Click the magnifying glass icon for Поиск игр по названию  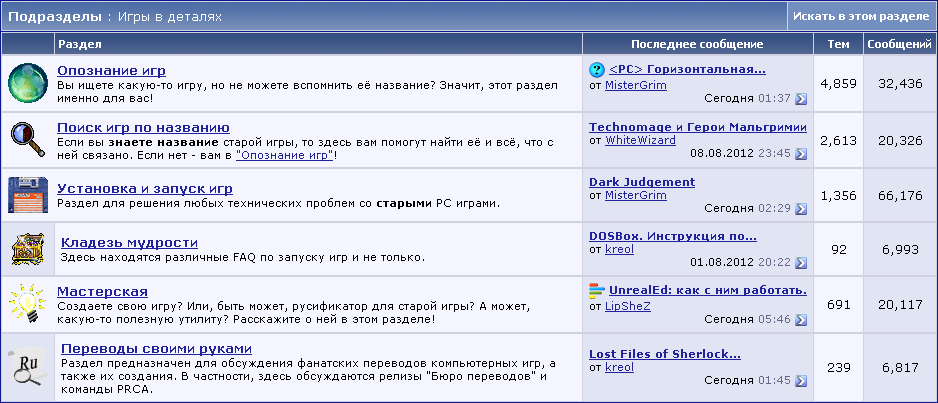[x=28, y=139]
